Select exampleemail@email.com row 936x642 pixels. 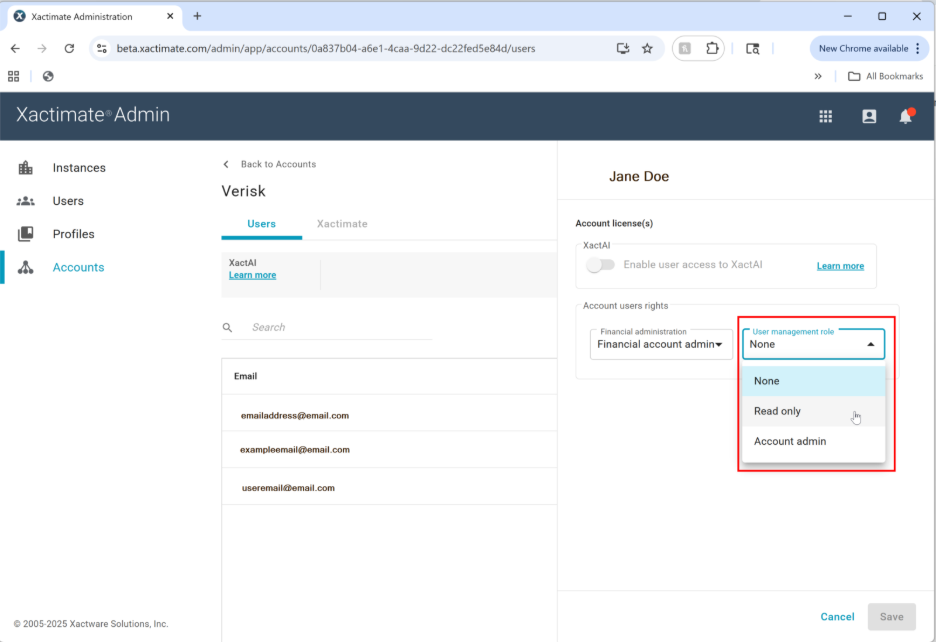(x=389, y=450)
